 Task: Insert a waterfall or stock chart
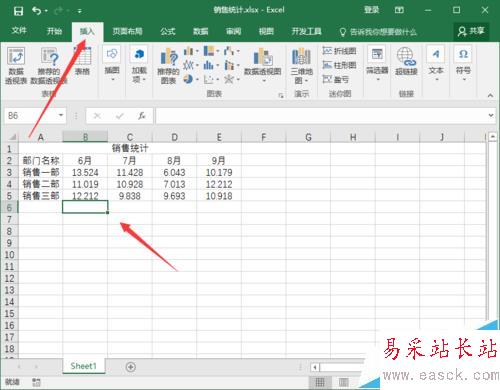pos(232,51)
